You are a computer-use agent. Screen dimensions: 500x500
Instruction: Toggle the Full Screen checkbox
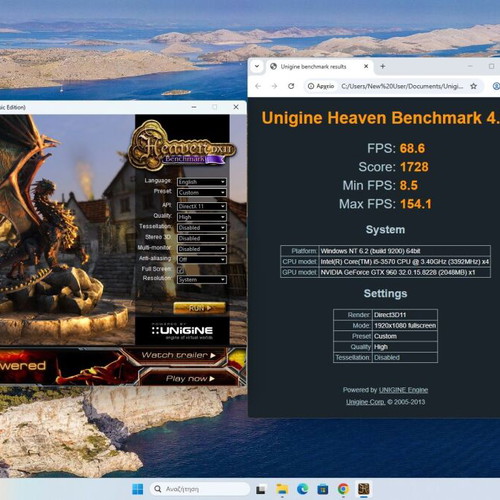tap(180, 270)
